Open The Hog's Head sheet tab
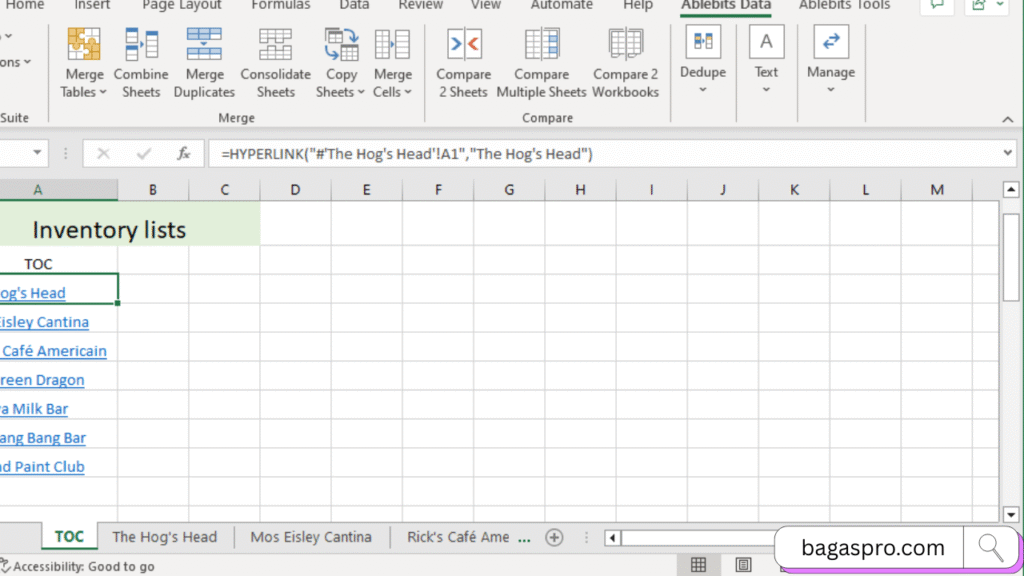Screen dimensions: 1024x576 [x=164, y=537]
